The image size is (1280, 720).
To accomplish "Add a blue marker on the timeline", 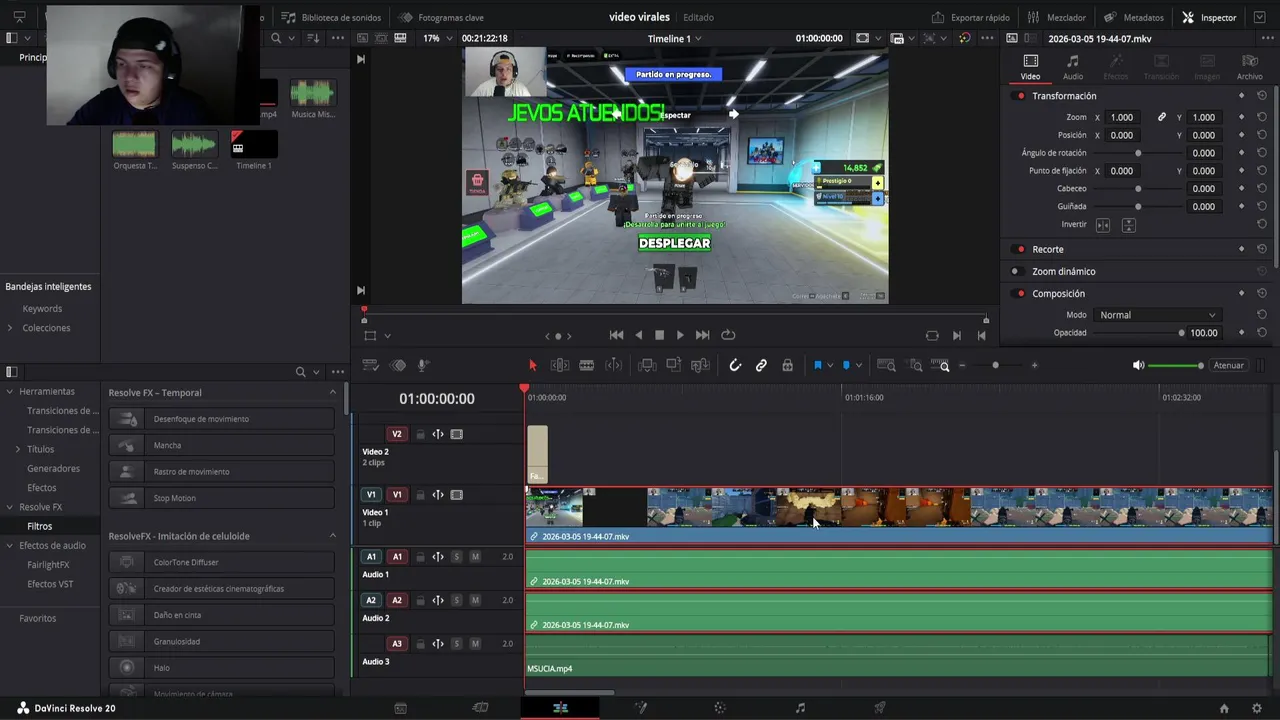I will point(846,366).
